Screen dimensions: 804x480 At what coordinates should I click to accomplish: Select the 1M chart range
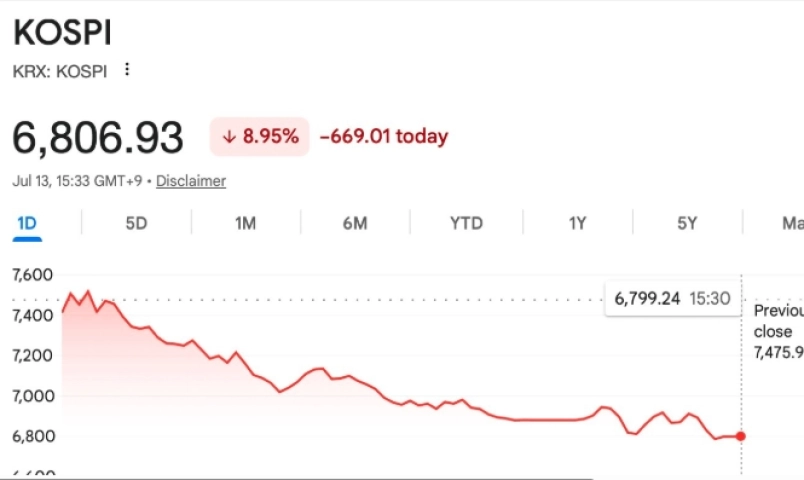[246, 224]
